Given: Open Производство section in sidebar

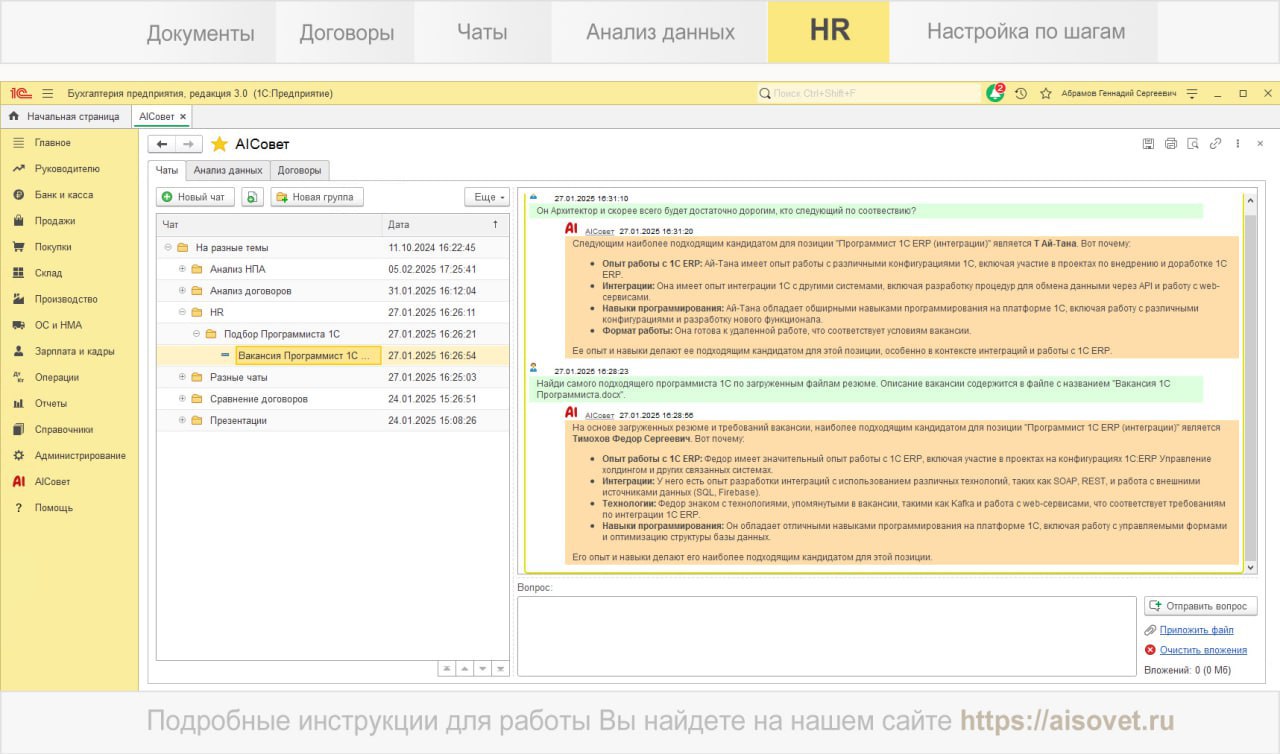Looking at the screenshot, I should tap(66, 299).
